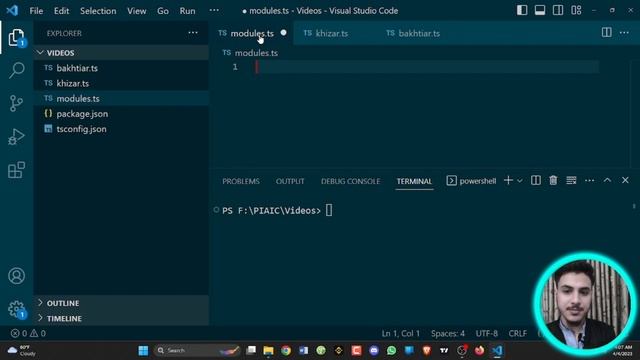
Task: Close the terminal panel
Action: tap(625, 180)
